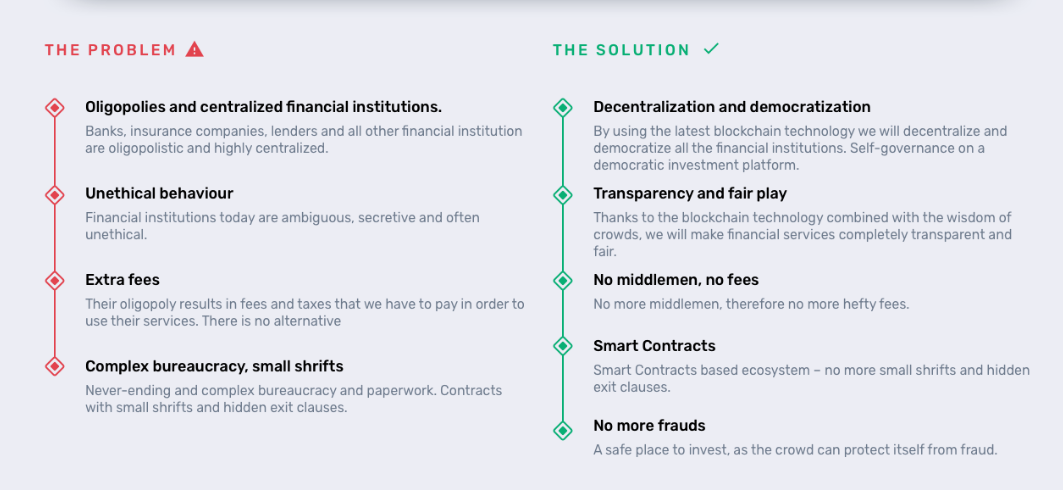Click red diamond marker beside Complex bureaucracy

pyautogui.click(x=55, y=367)
